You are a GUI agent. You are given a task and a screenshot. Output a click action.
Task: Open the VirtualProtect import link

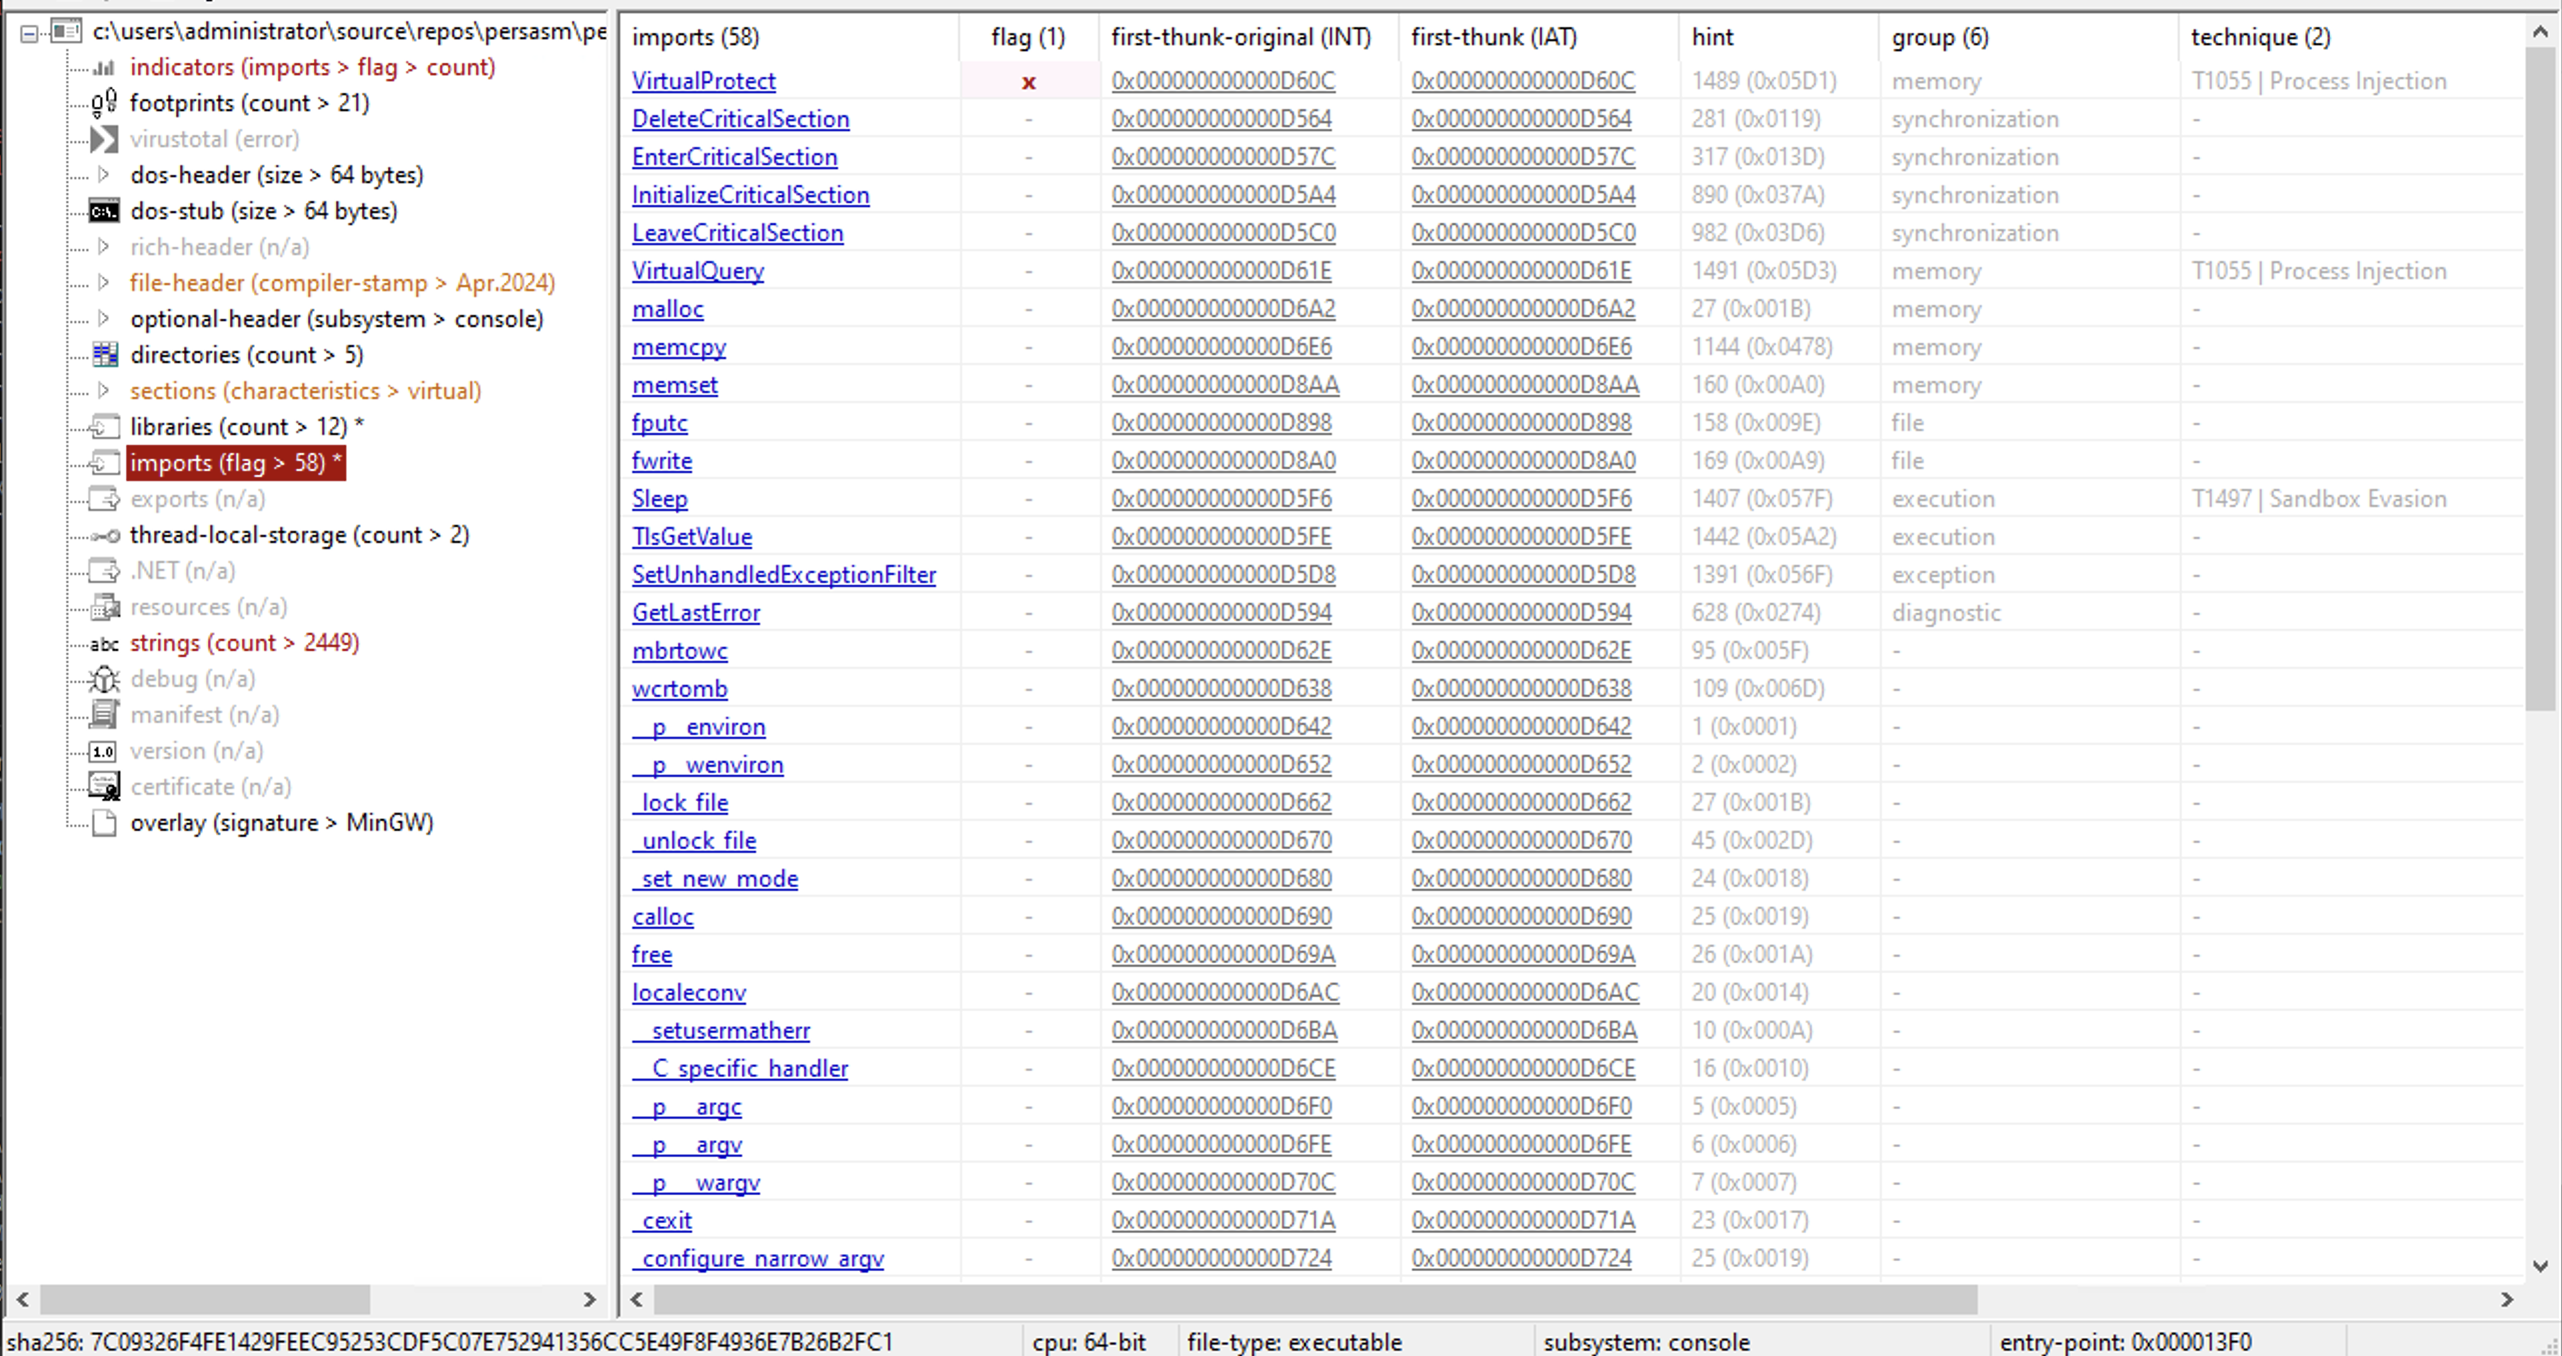(x=703, y=81)
